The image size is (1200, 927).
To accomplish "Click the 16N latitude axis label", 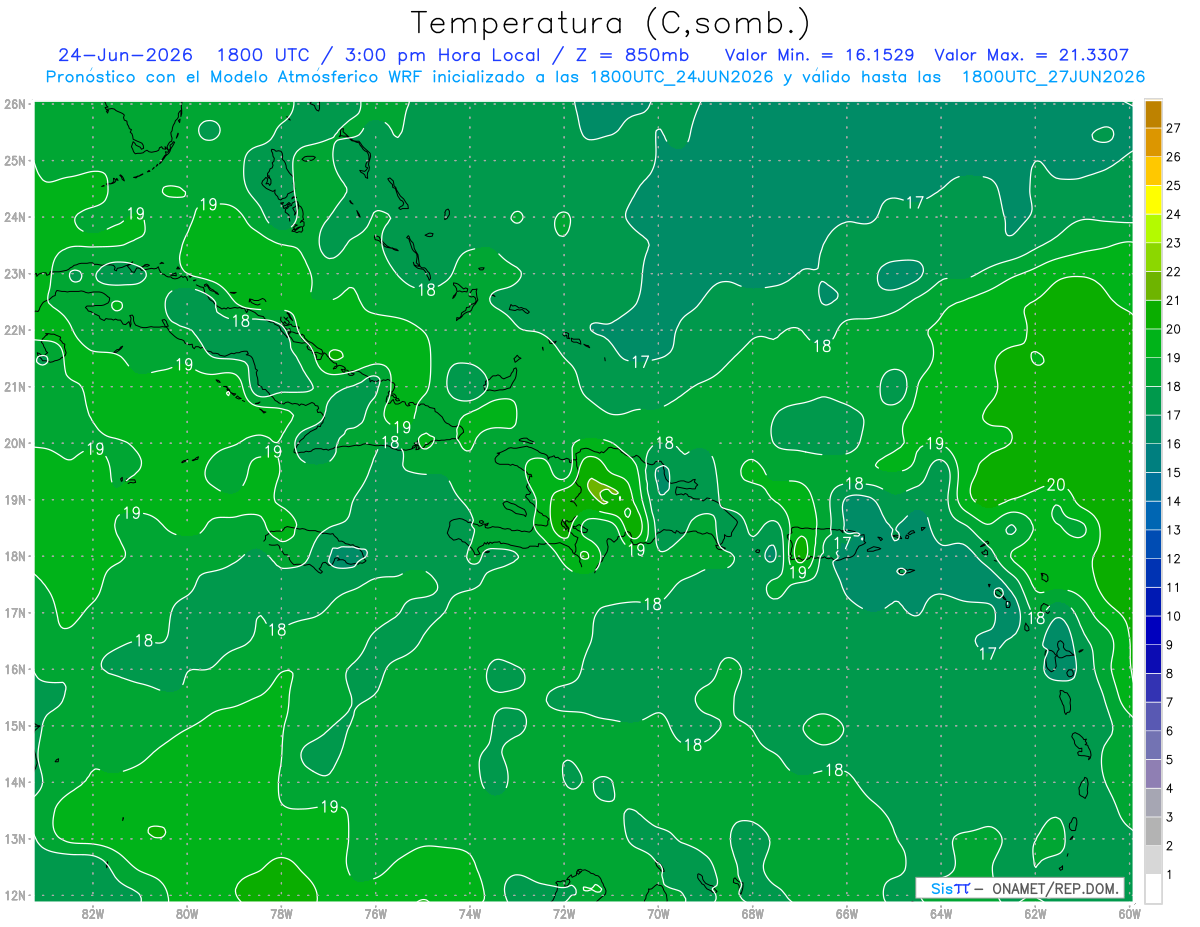I will (x=15, y=670).
